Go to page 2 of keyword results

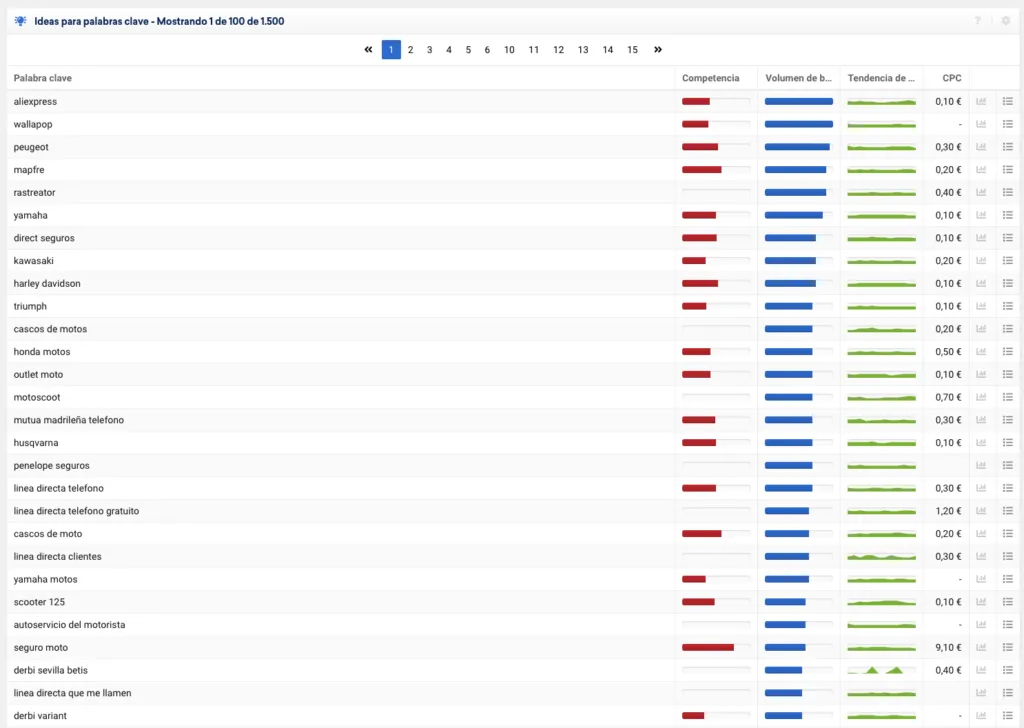(x=410, y=50)
